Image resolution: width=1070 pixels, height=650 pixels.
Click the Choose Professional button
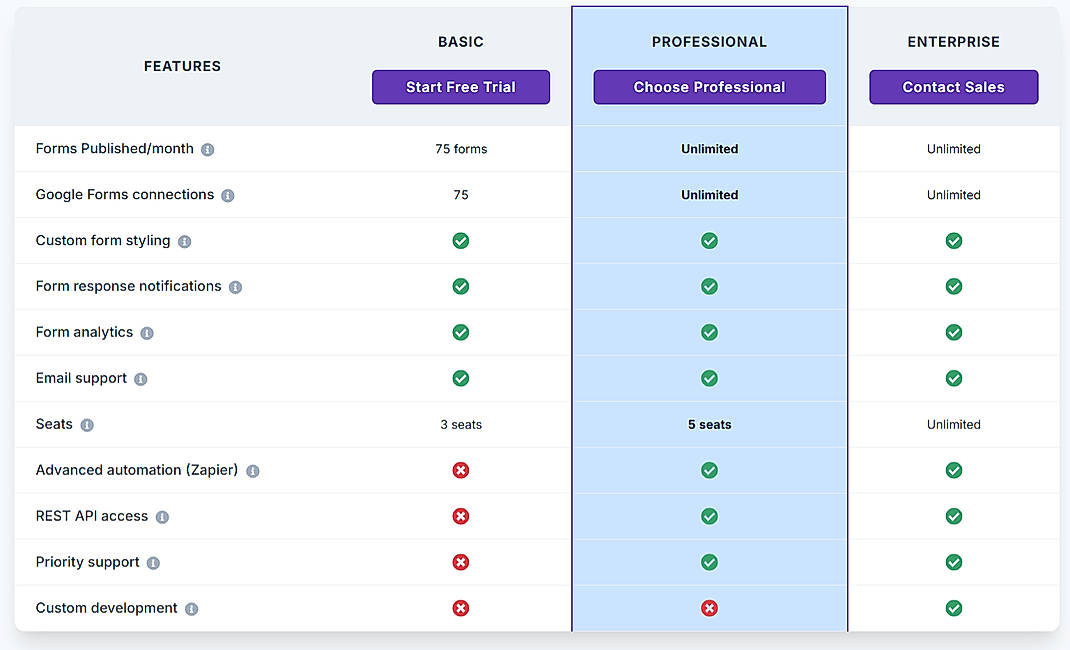(709, 87)
